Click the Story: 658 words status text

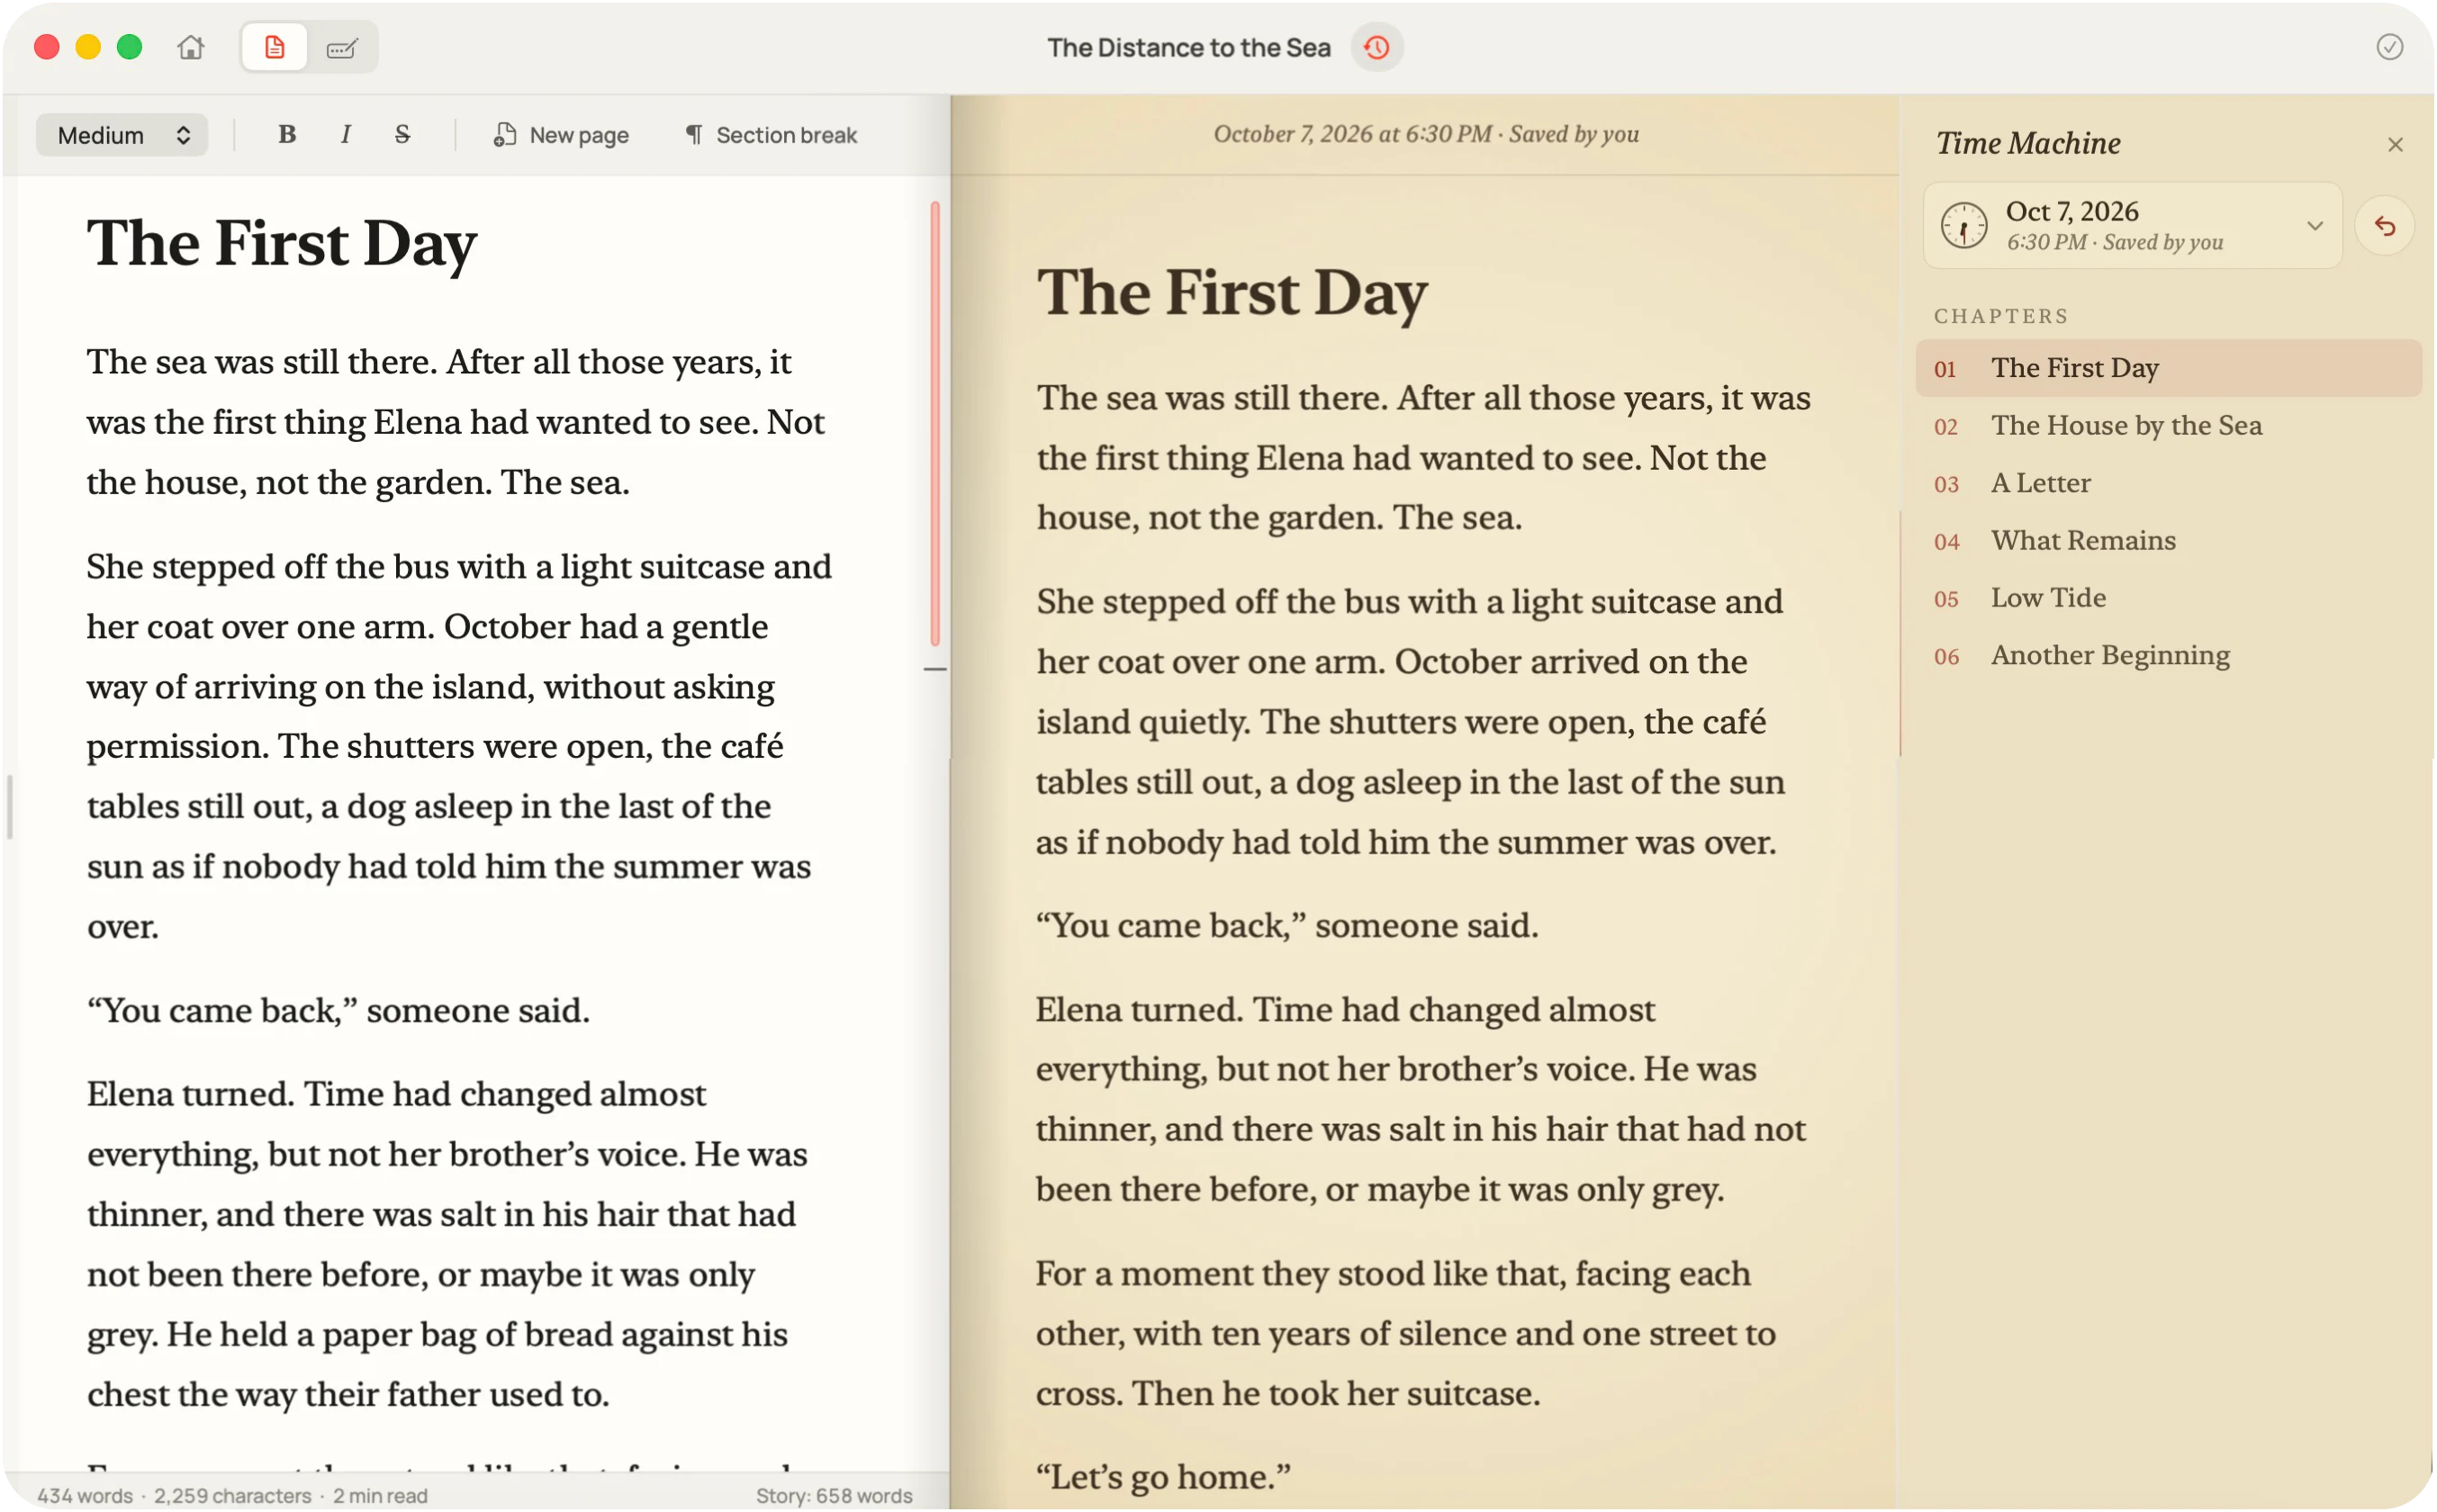tap(834, 1495)
